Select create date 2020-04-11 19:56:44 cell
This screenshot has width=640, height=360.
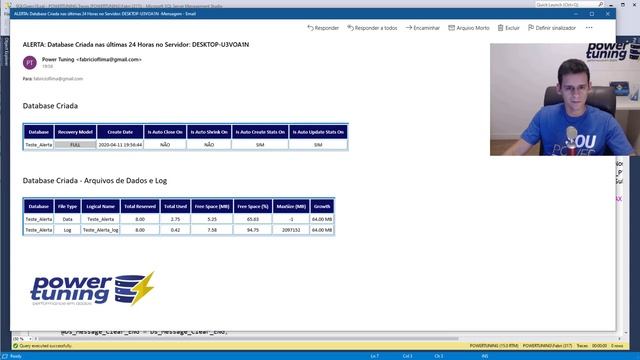(x=120, y=145)
